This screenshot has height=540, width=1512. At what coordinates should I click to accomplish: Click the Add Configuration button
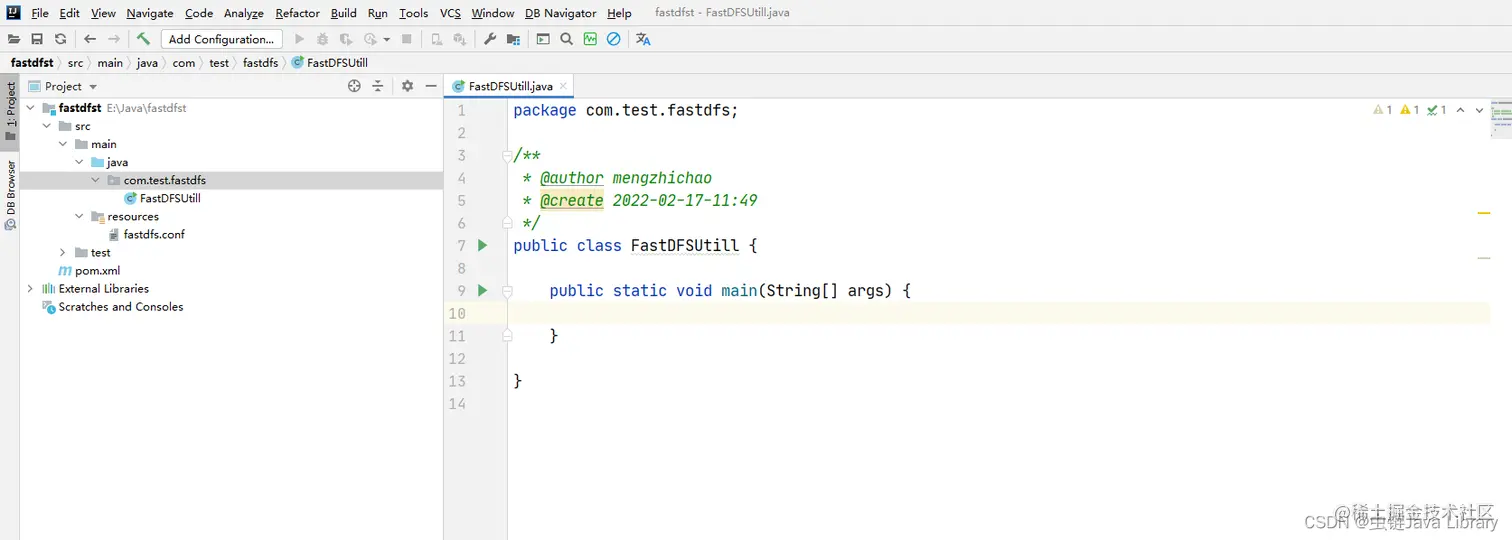(x=222, y=39)
